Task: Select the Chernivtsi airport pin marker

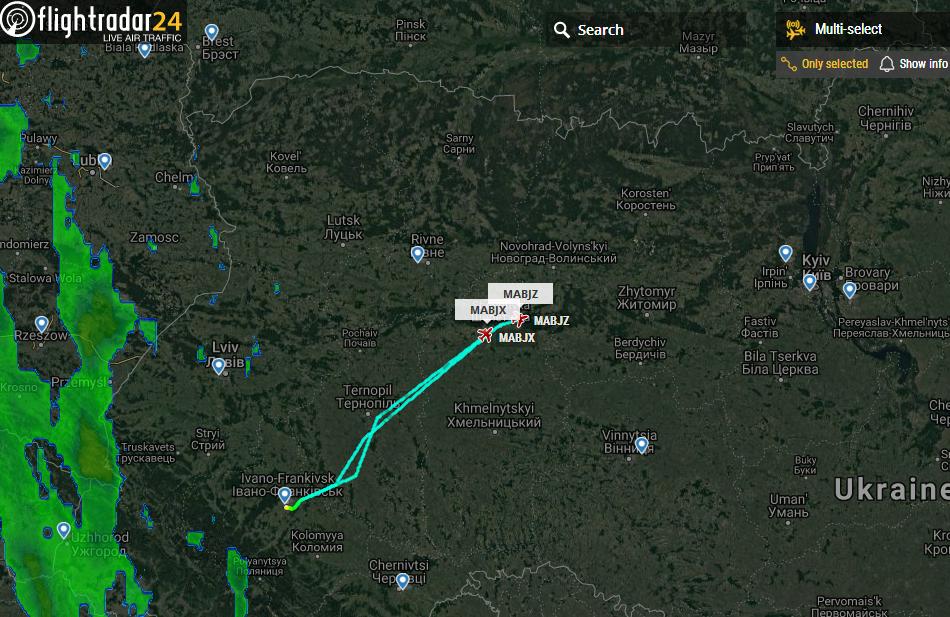Action: [x=402, y=581]
